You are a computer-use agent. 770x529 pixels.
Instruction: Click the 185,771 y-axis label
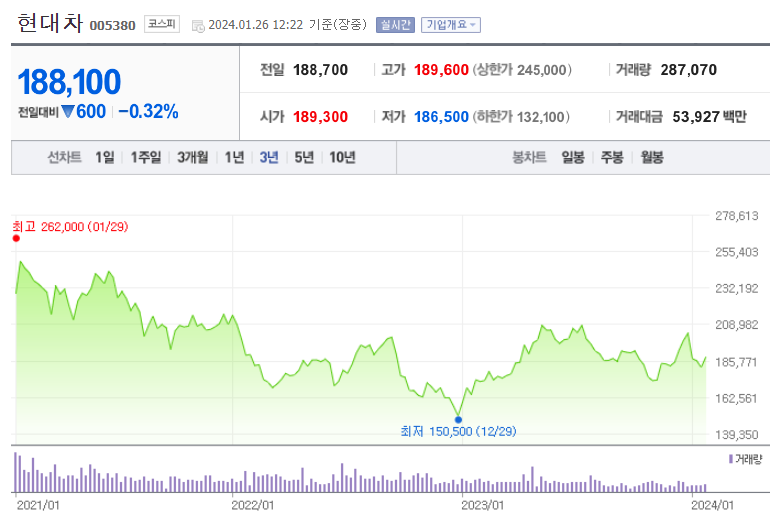[737, 362]
